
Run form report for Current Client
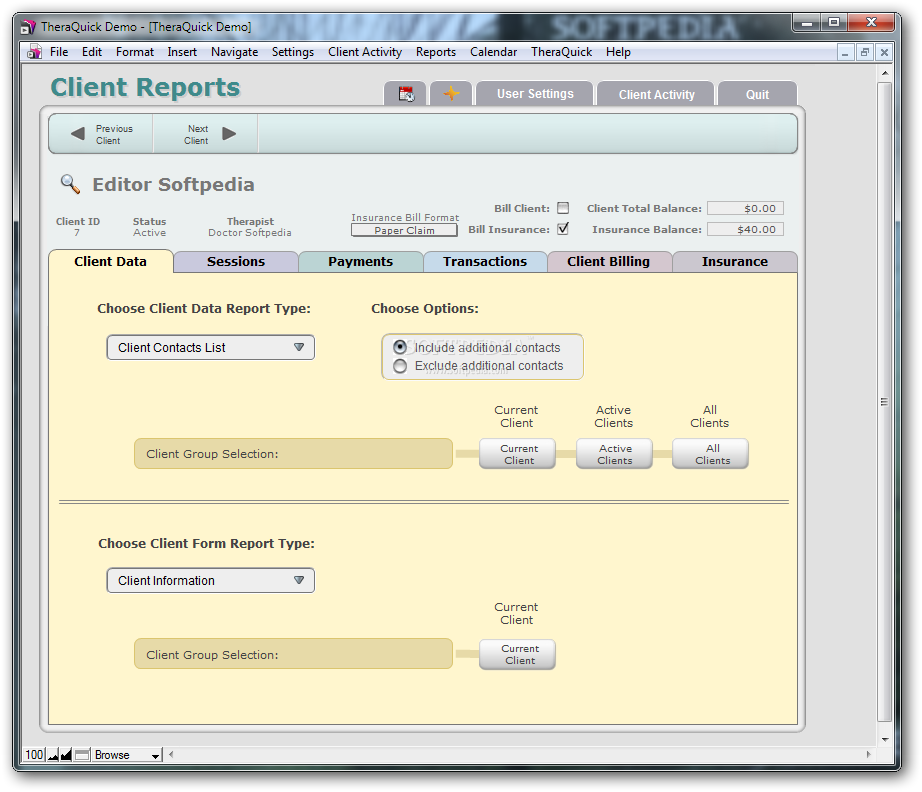517,654
